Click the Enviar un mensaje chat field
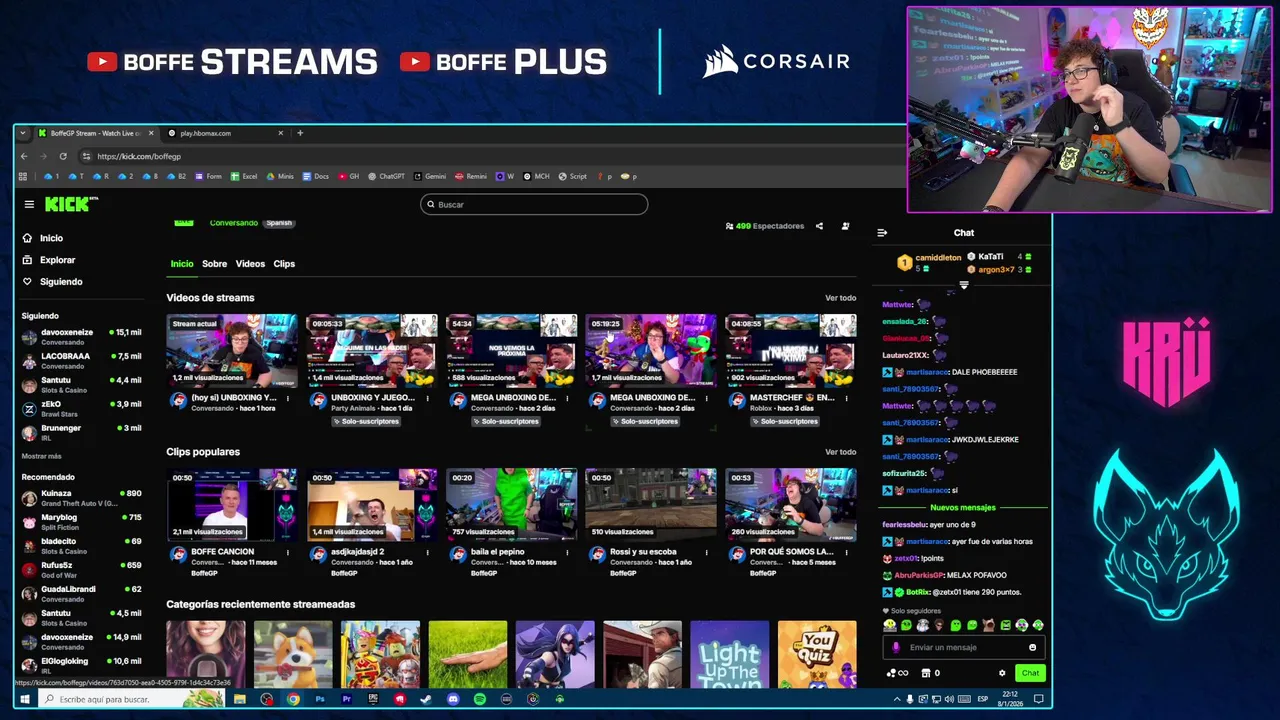This screenshot has width=1280, height=720. click(964, 647)
